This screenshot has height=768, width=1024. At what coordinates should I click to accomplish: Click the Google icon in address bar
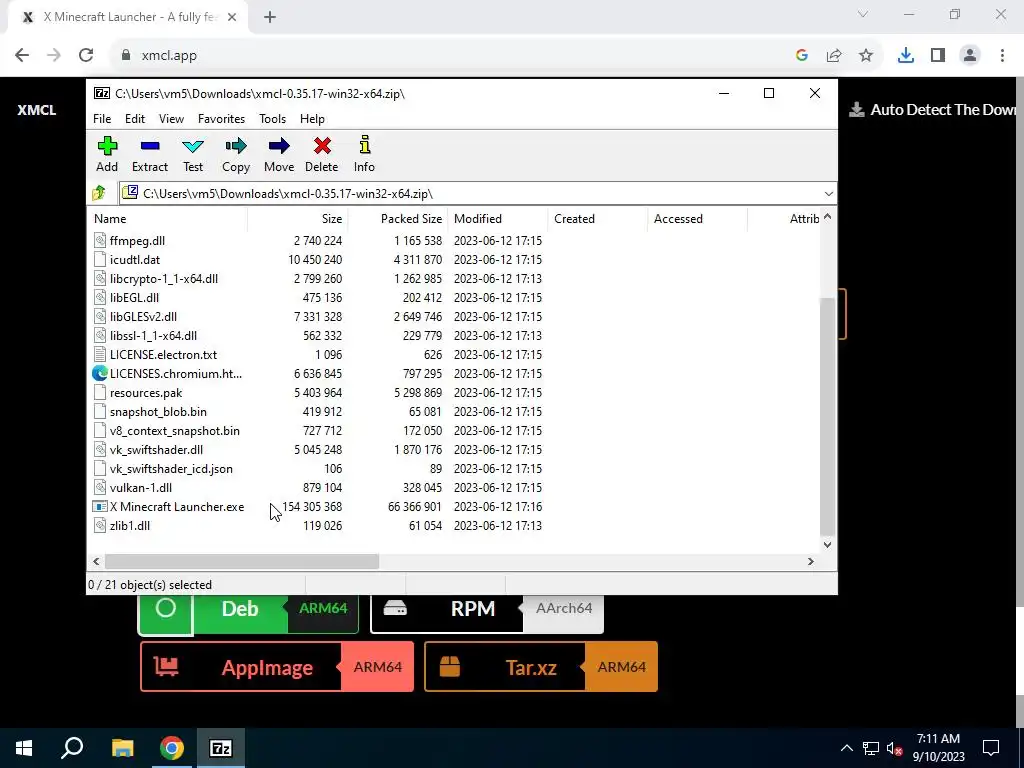[802, 56]
